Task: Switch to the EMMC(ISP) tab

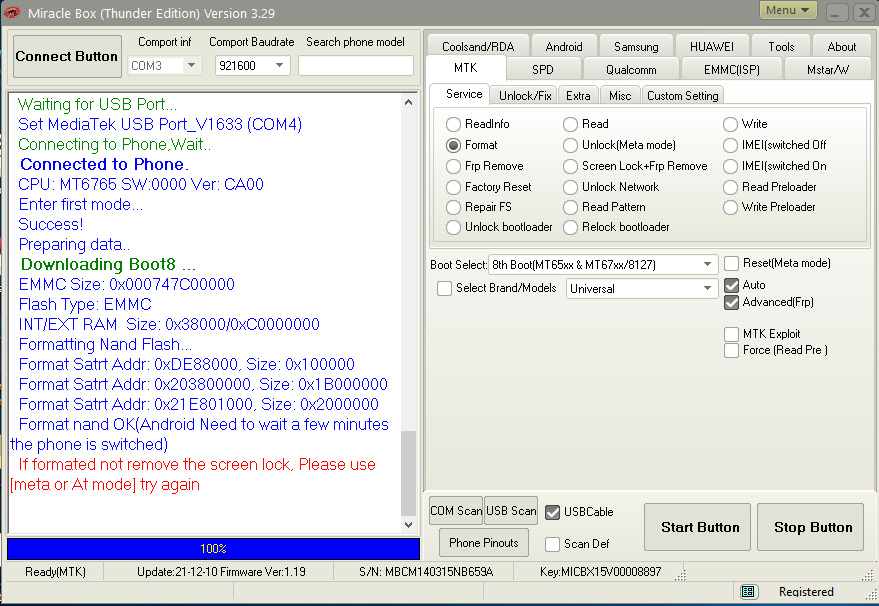Action: (x=732, y=70)
